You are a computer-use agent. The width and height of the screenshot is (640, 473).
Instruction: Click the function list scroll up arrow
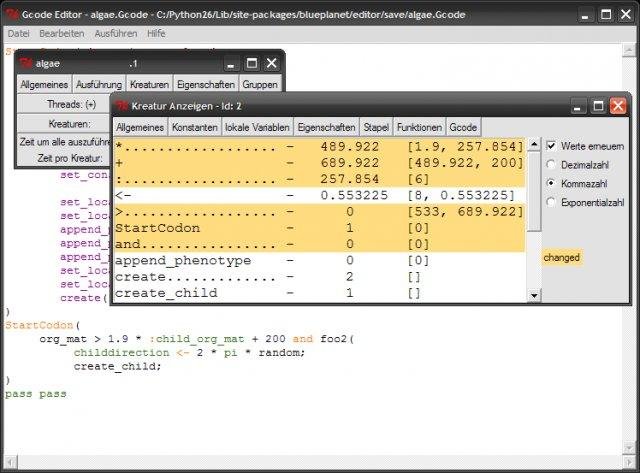(x=534, y=144)
